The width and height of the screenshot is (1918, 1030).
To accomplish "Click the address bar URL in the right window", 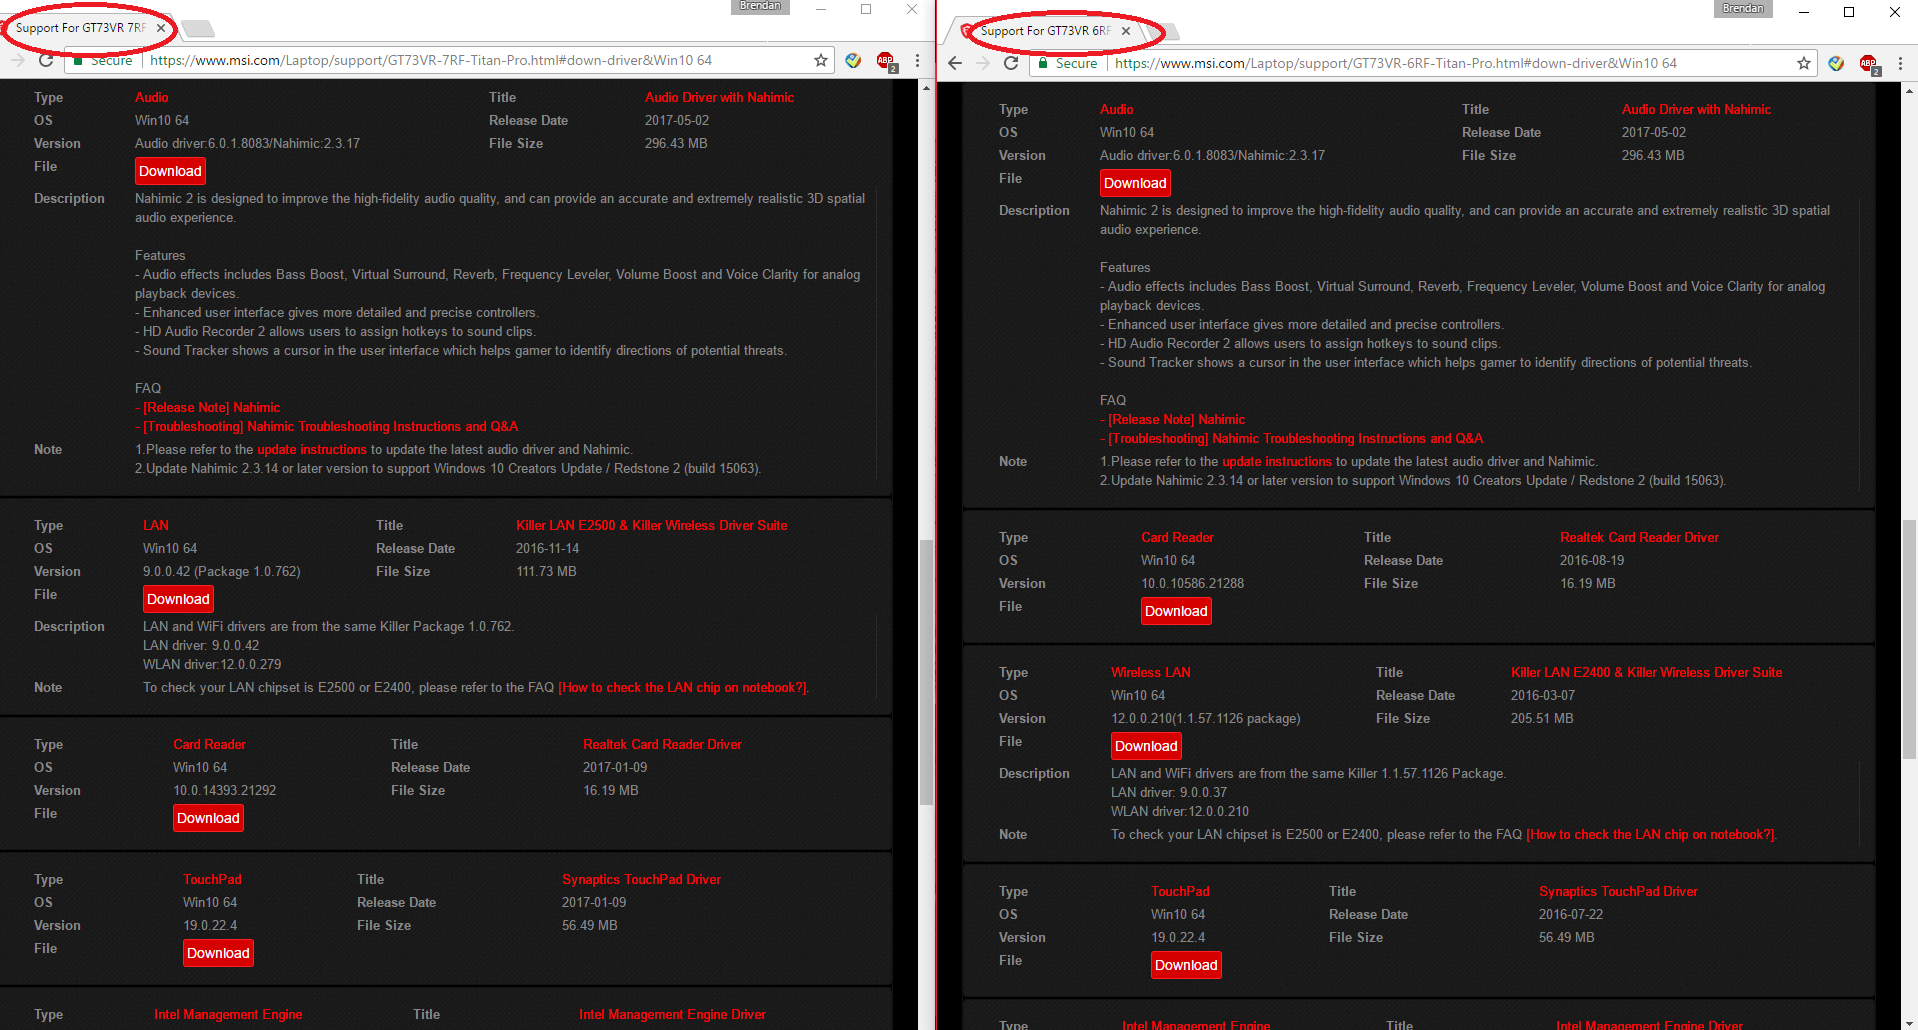I will click(1396, 63).
